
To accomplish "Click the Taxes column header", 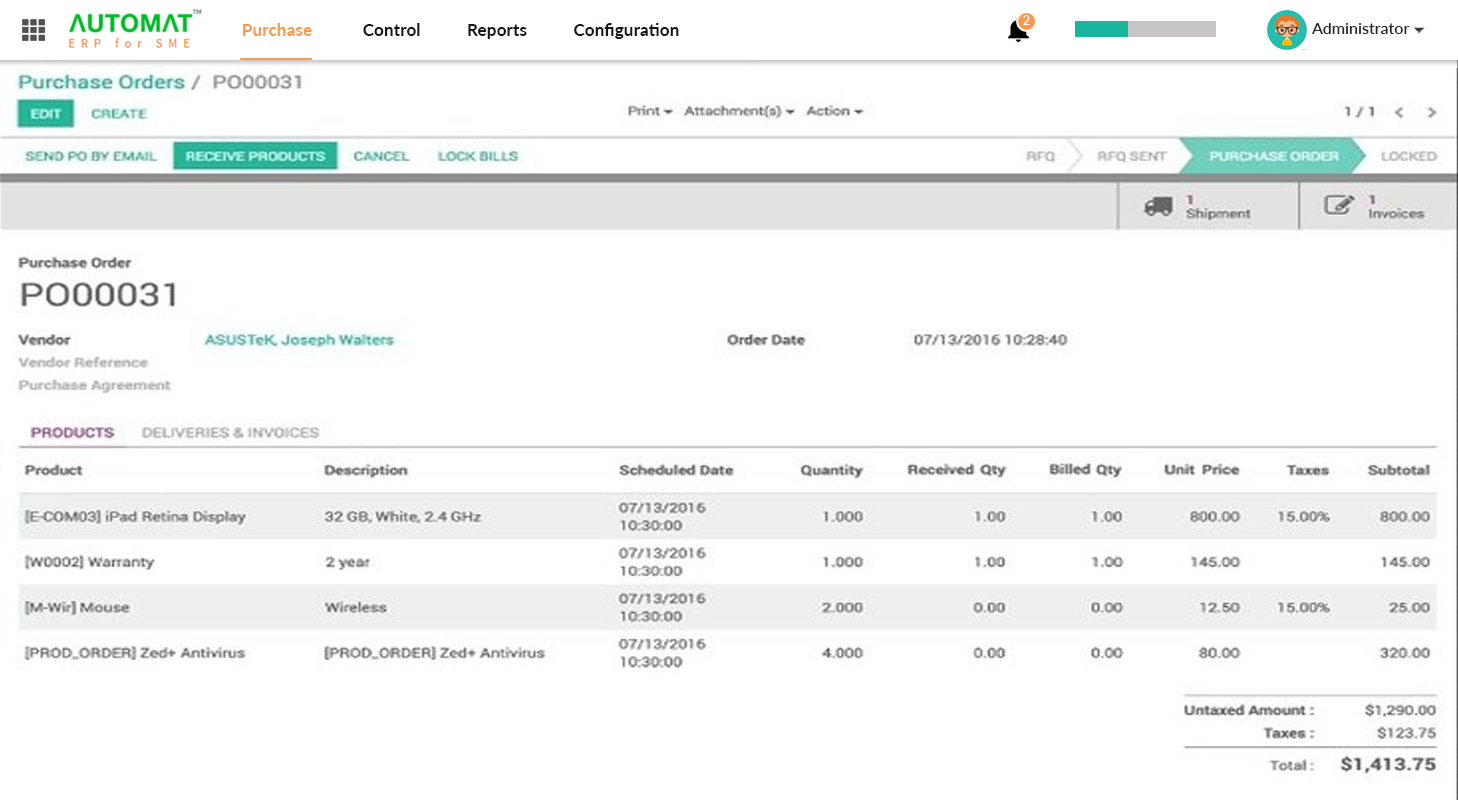I will click(x=1308, y=470).
